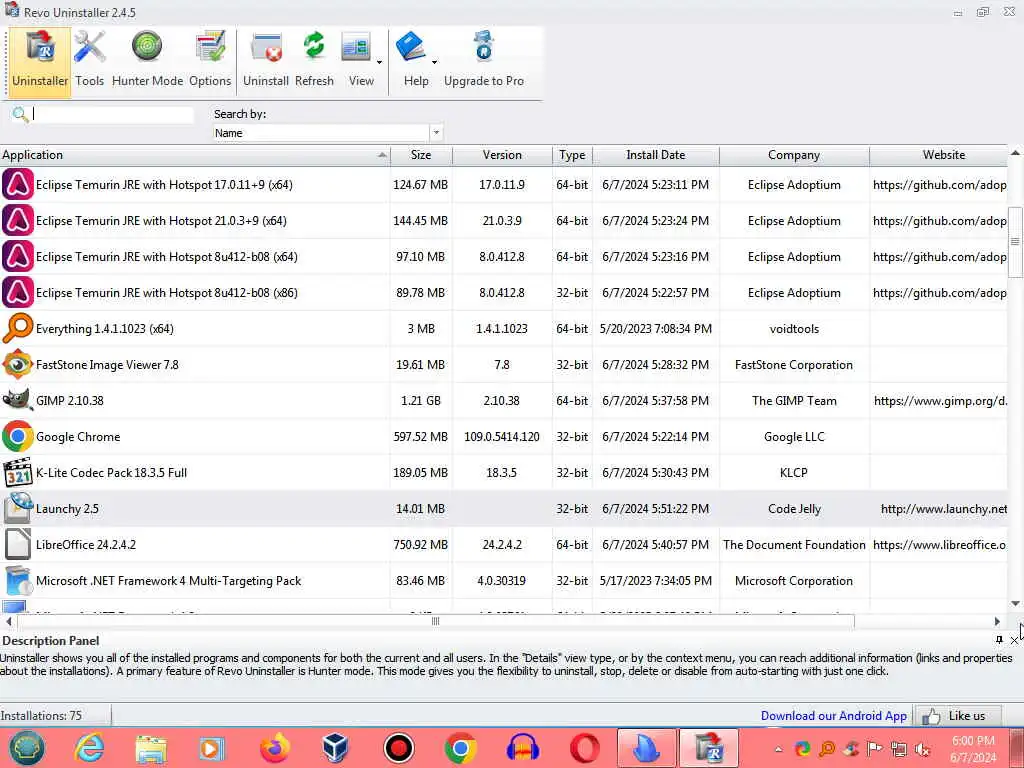Click the Launchy 2.5 row icon
The image size is (1024, 768).
[18, 508]
